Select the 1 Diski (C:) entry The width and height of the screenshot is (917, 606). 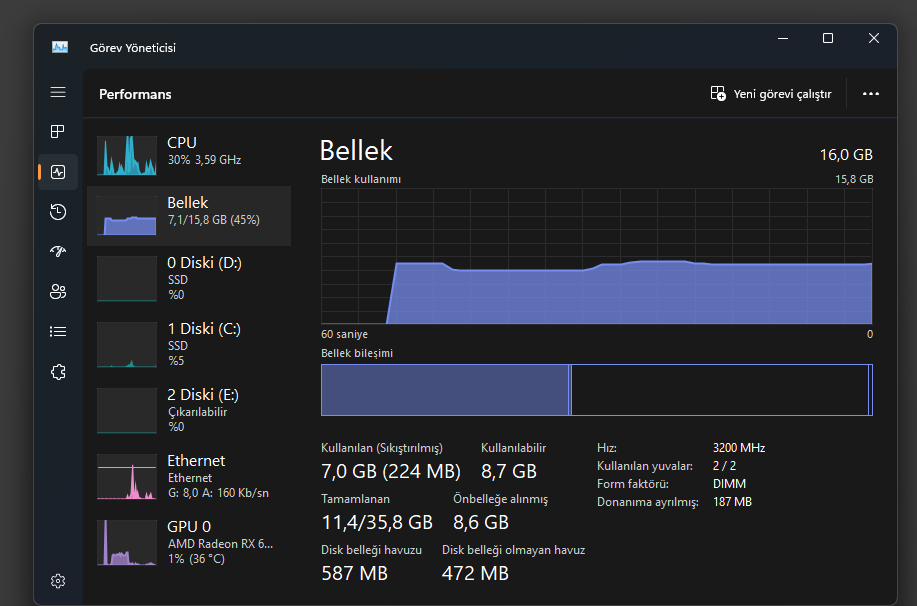[189, 344]
